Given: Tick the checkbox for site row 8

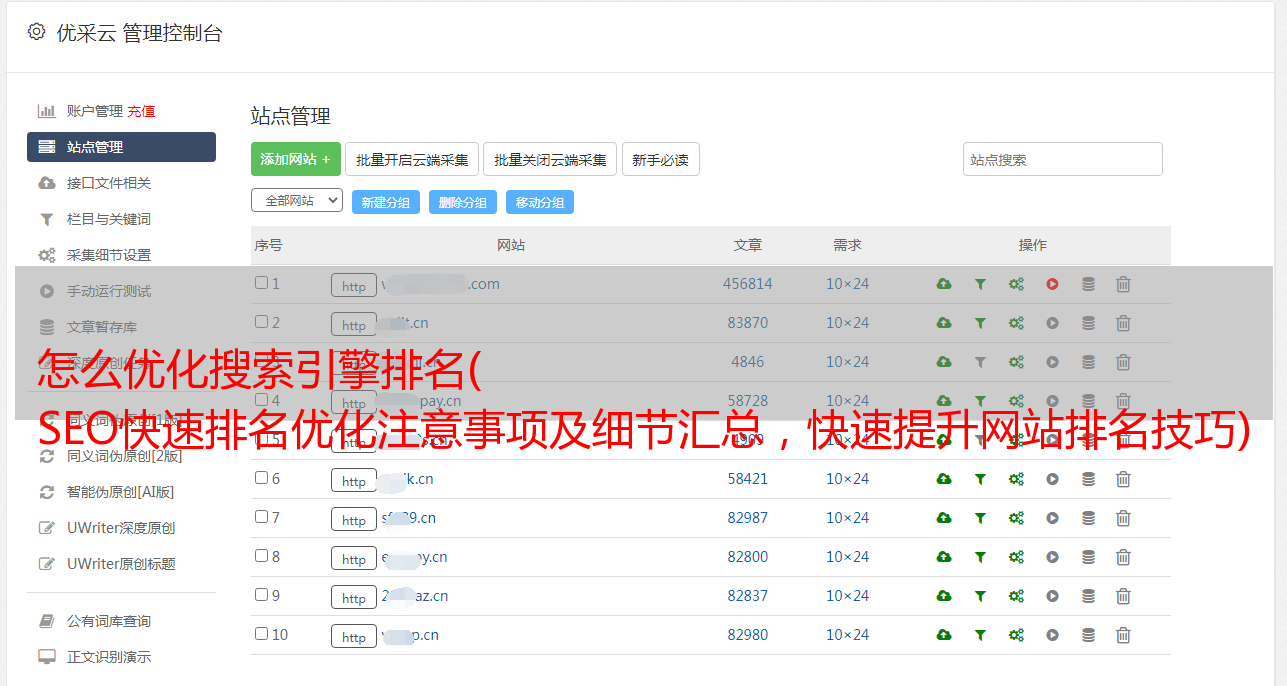Looking at the screenshot, I should [x=261, y=556].
